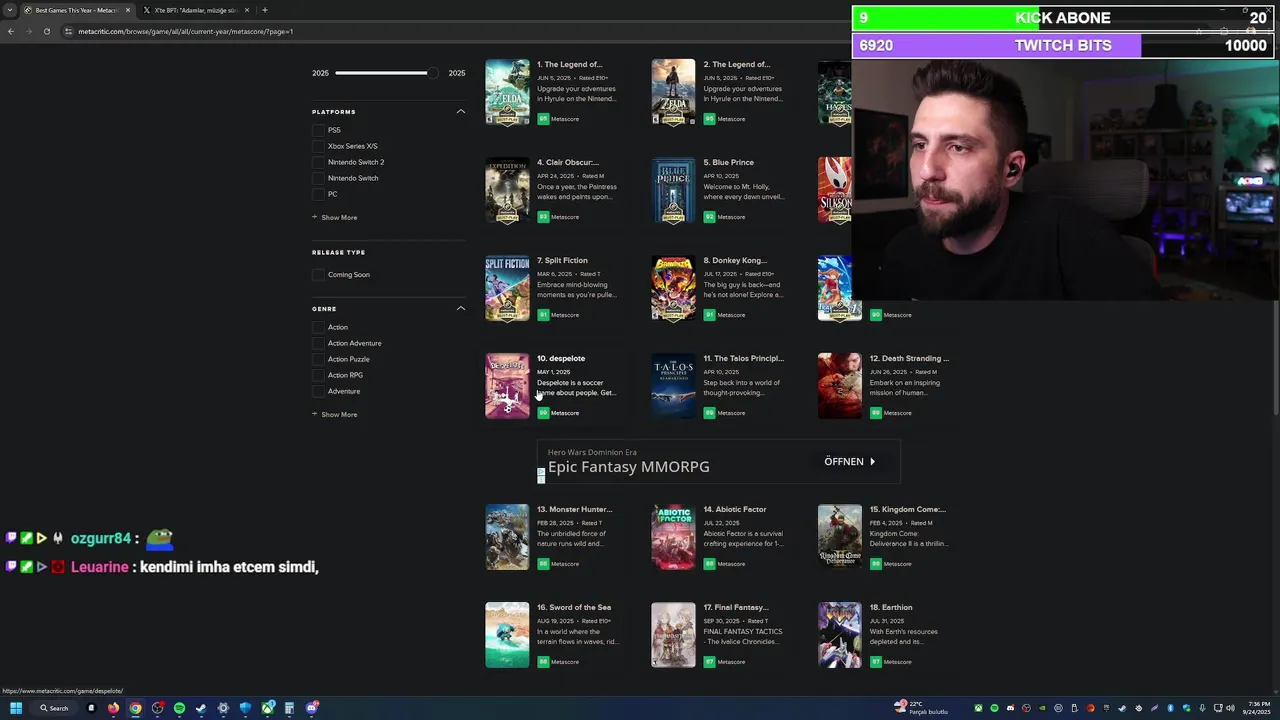Open the Clair Obscur game page
The image size is (1280, 720).
pyautogui.click(x=568, y=162)
